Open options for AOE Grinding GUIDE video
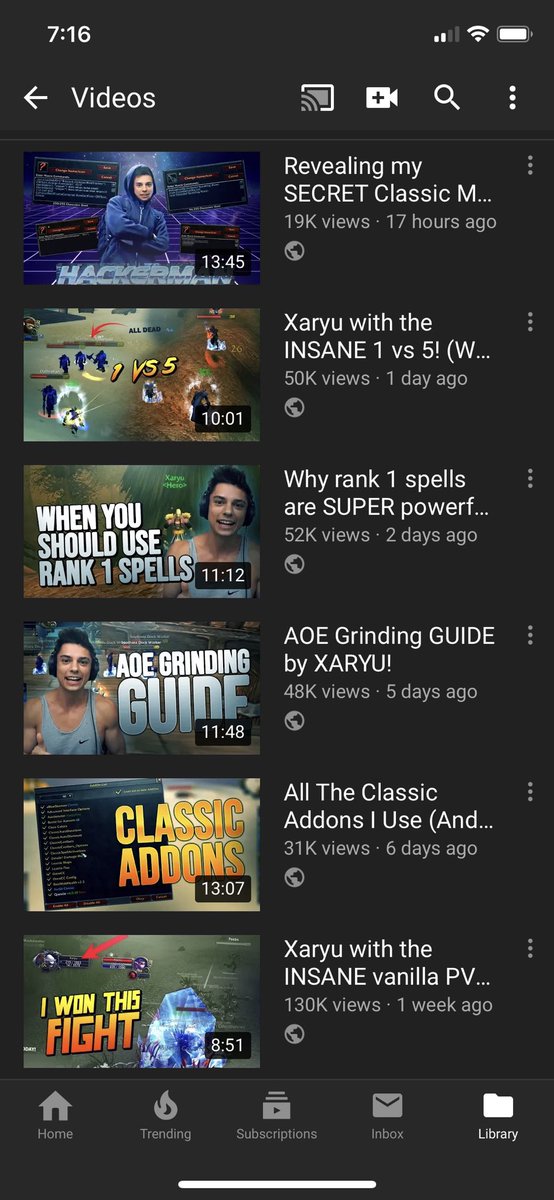The width and height of the screenshot is (554, 1200). tap(530, 636)
